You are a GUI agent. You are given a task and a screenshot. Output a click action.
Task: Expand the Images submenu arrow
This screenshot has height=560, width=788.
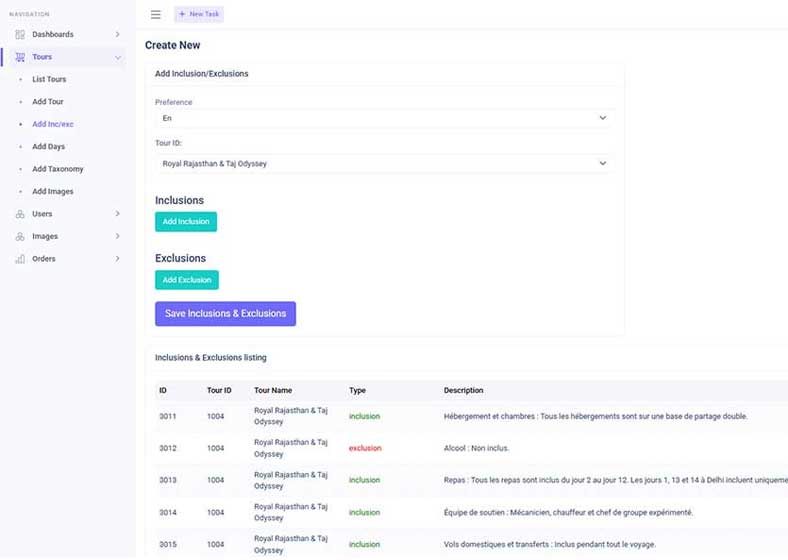pos(117,237)
